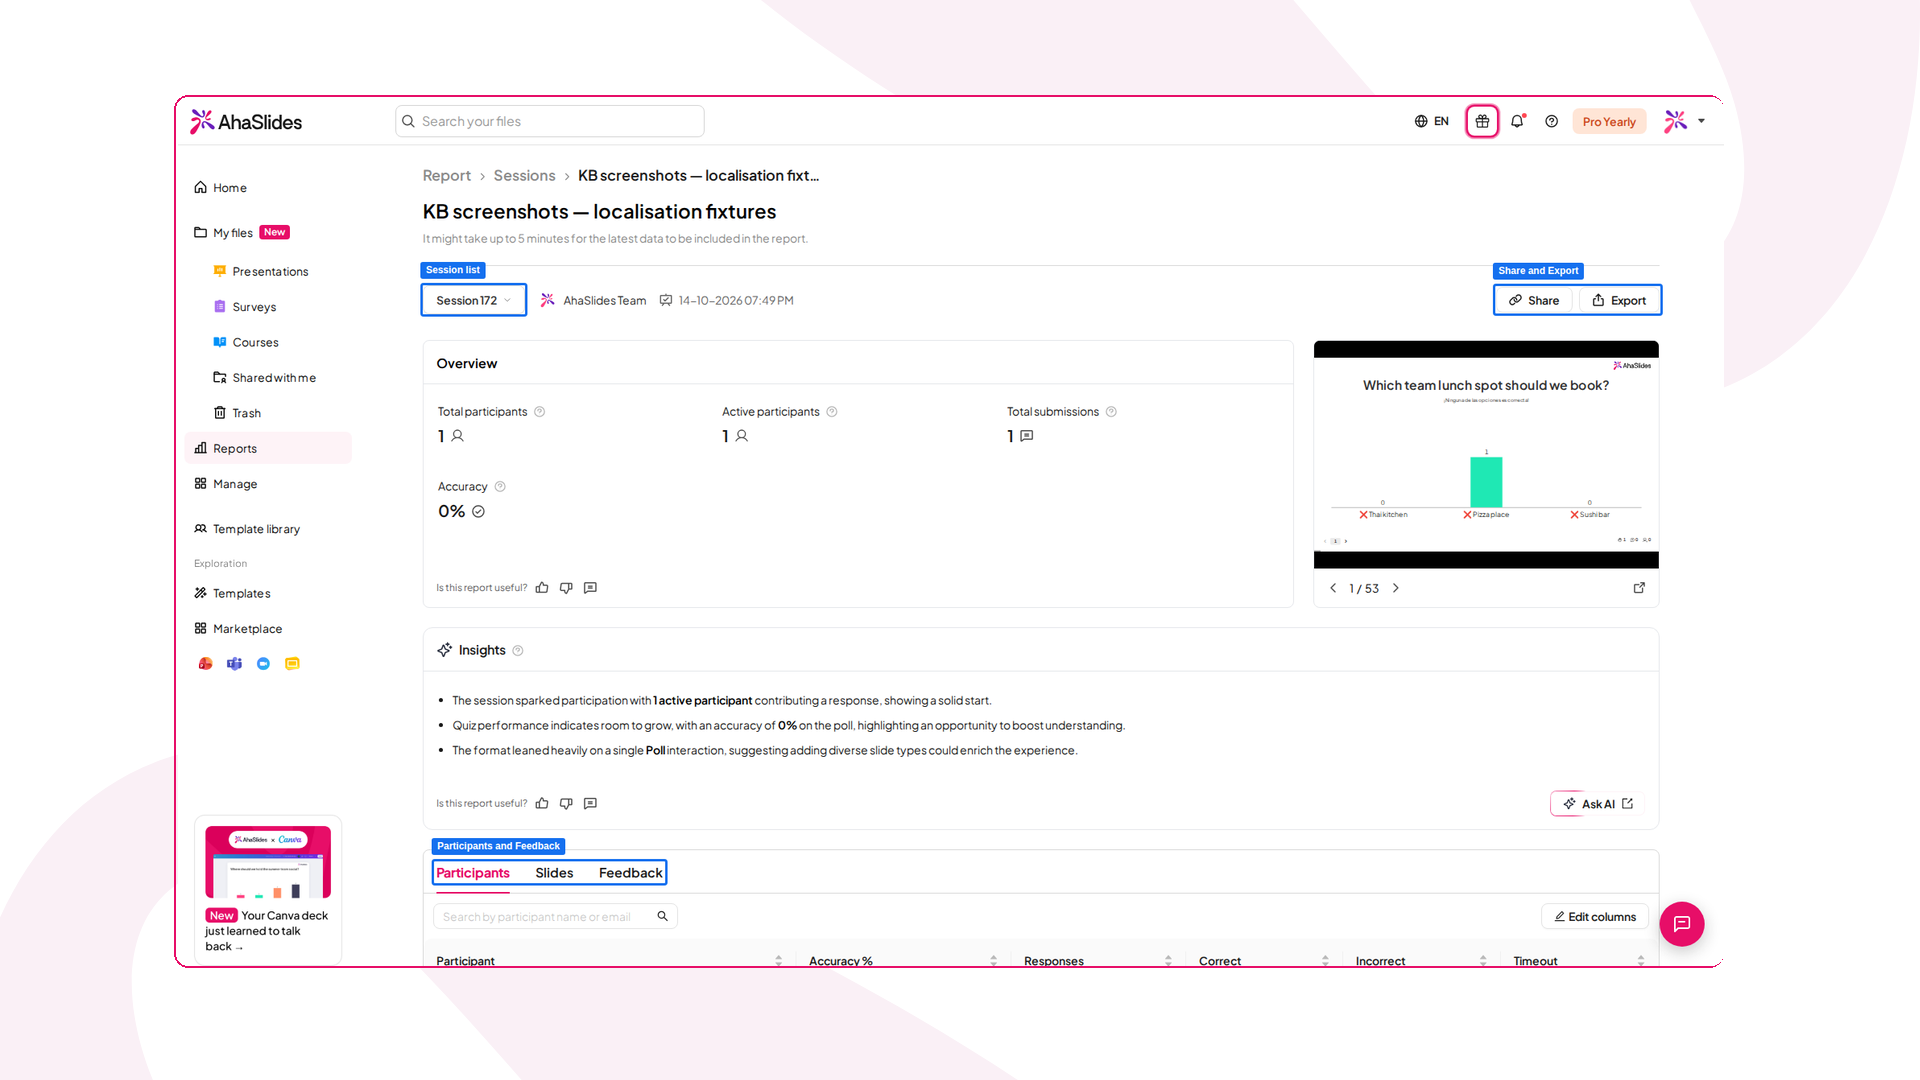Open the help question mark icon
The width and height of the screenshot is (1920, 1080).
click(x=1551, y=121)
